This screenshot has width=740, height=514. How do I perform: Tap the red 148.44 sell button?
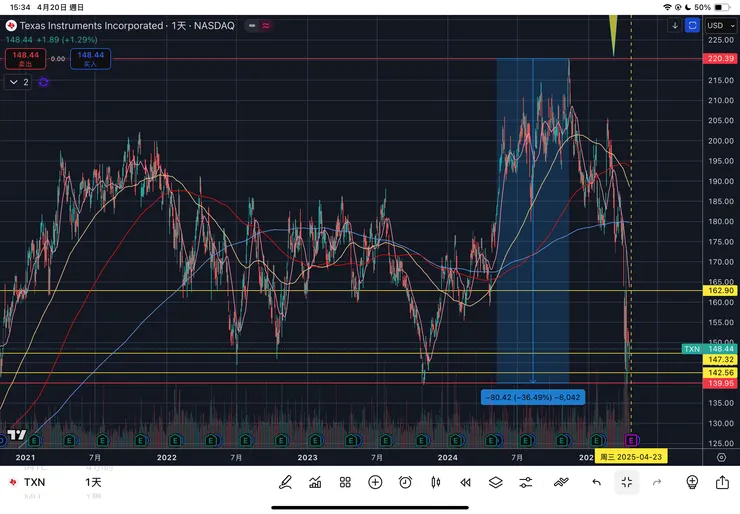coord(25,59)
